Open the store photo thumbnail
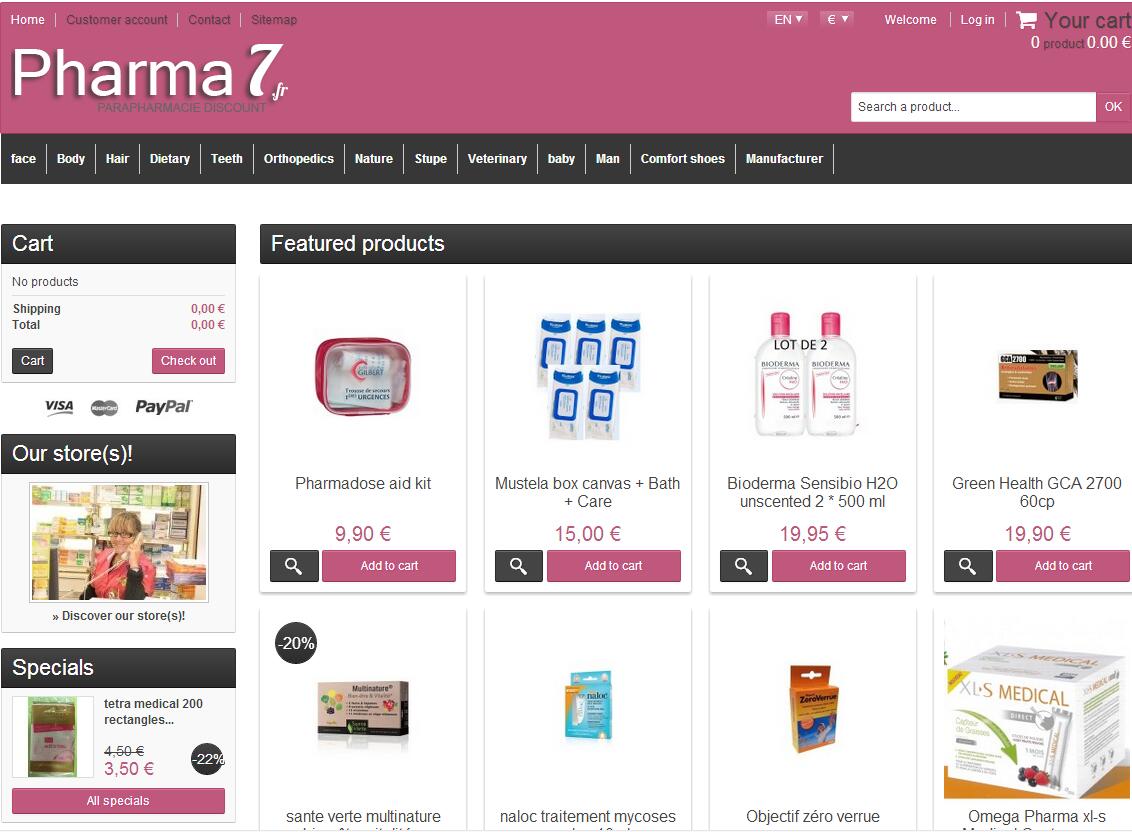 click(x=118, y=542)
